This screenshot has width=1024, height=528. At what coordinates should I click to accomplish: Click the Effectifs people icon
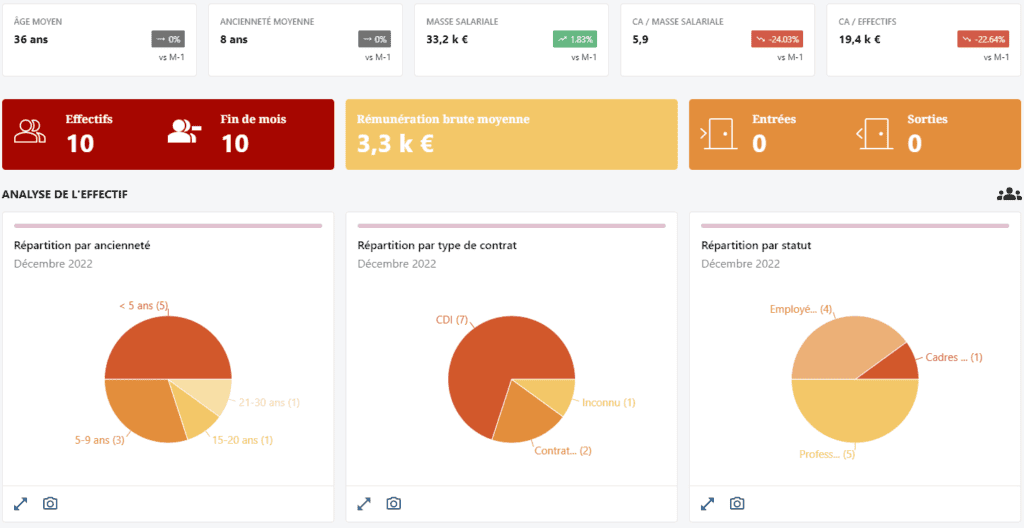30,132
